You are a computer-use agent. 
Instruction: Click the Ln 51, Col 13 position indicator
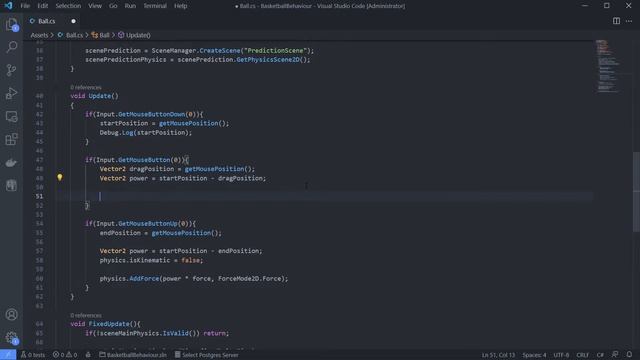click(498, 355)
